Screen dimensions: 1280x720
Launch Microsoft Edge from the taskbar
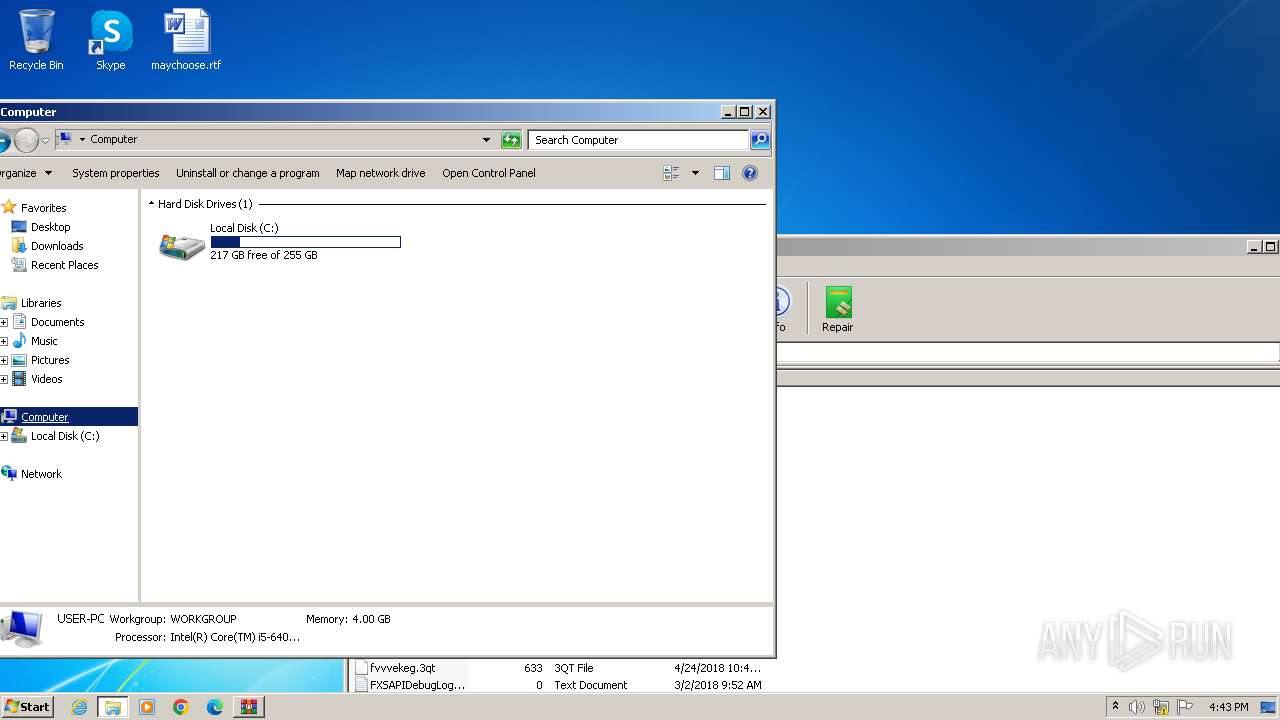pos(215,707)
